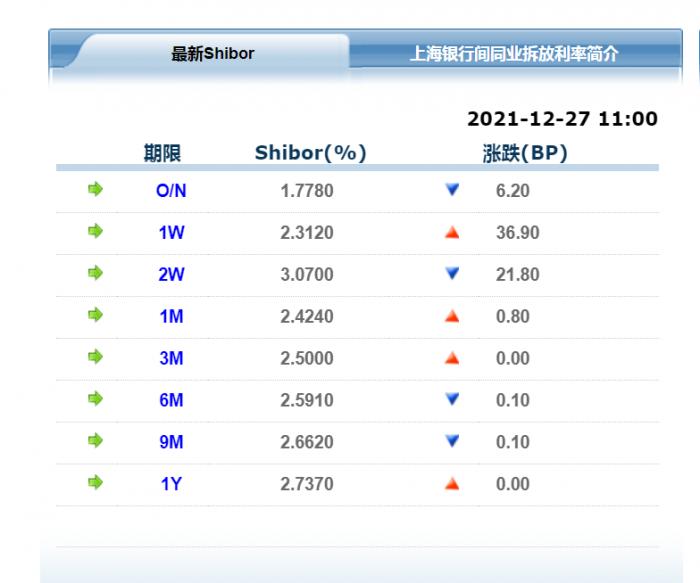Click the 涨跌(BP) column header
Image resolution: width=700 pixels, height=583 pixels.
(525, 153)
